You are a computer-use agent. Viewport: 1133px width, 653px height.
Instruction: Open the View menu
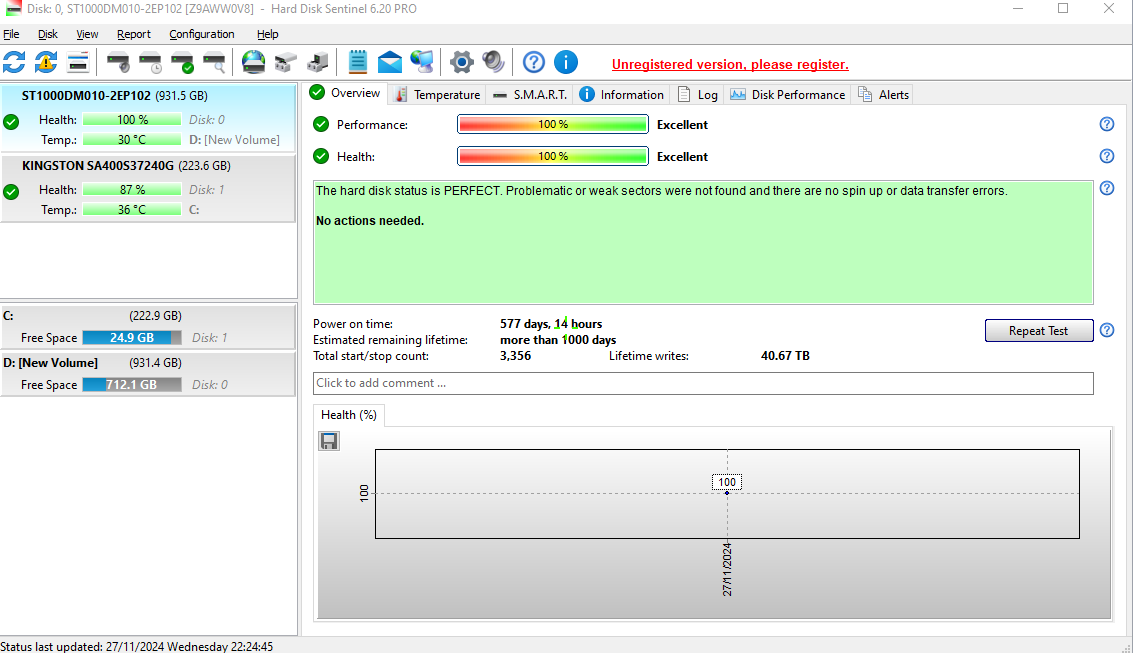click(x=87, y=34)
